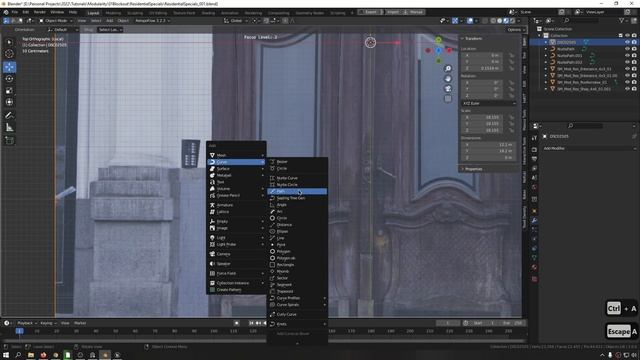This screenshot has height=360, width=640.
Task: Switch perspective/orthographic view grid icon
Action: [x=448, y=98]
